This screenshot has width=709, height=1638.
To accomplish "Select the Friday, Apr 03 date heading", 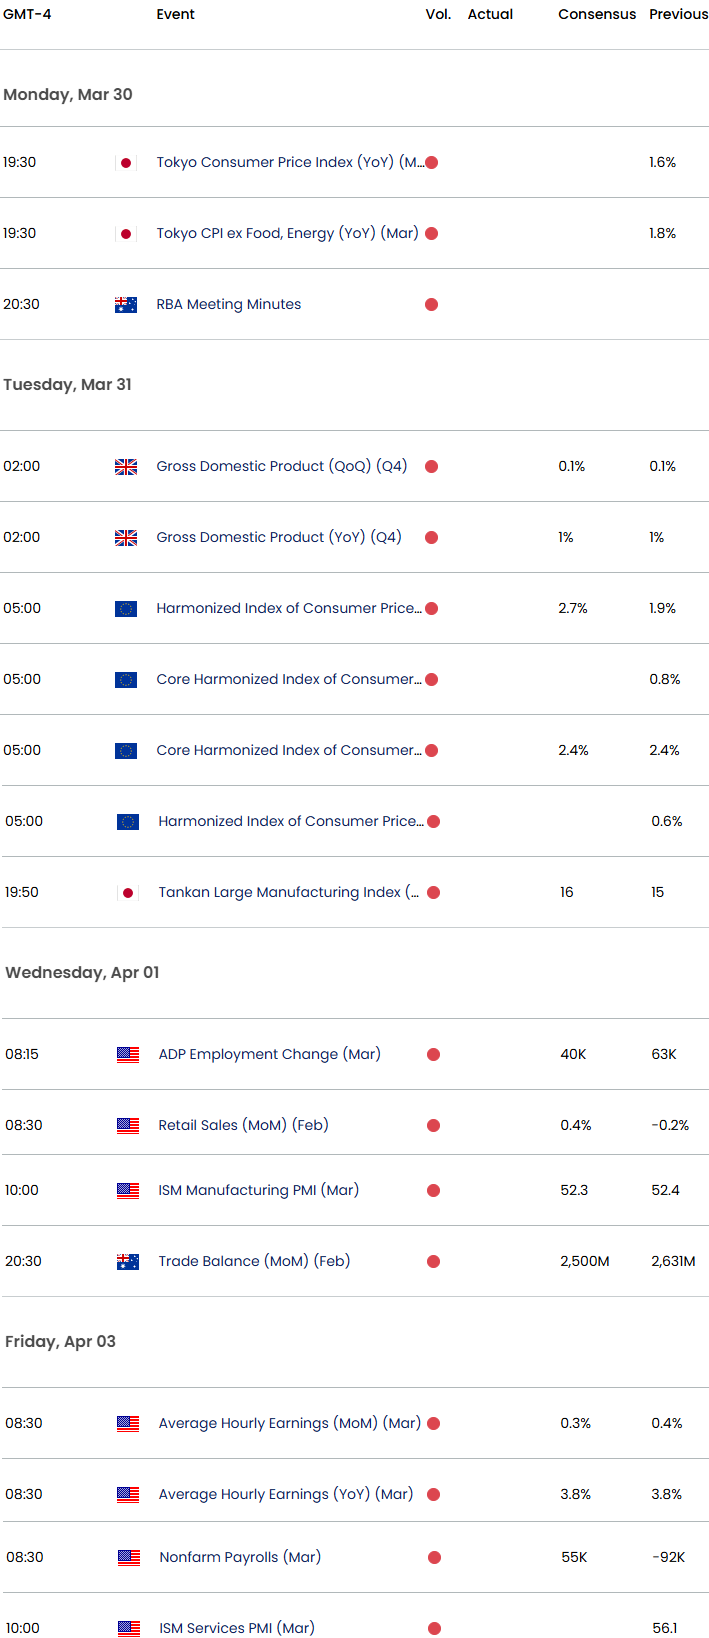I will coord(61,1341).
